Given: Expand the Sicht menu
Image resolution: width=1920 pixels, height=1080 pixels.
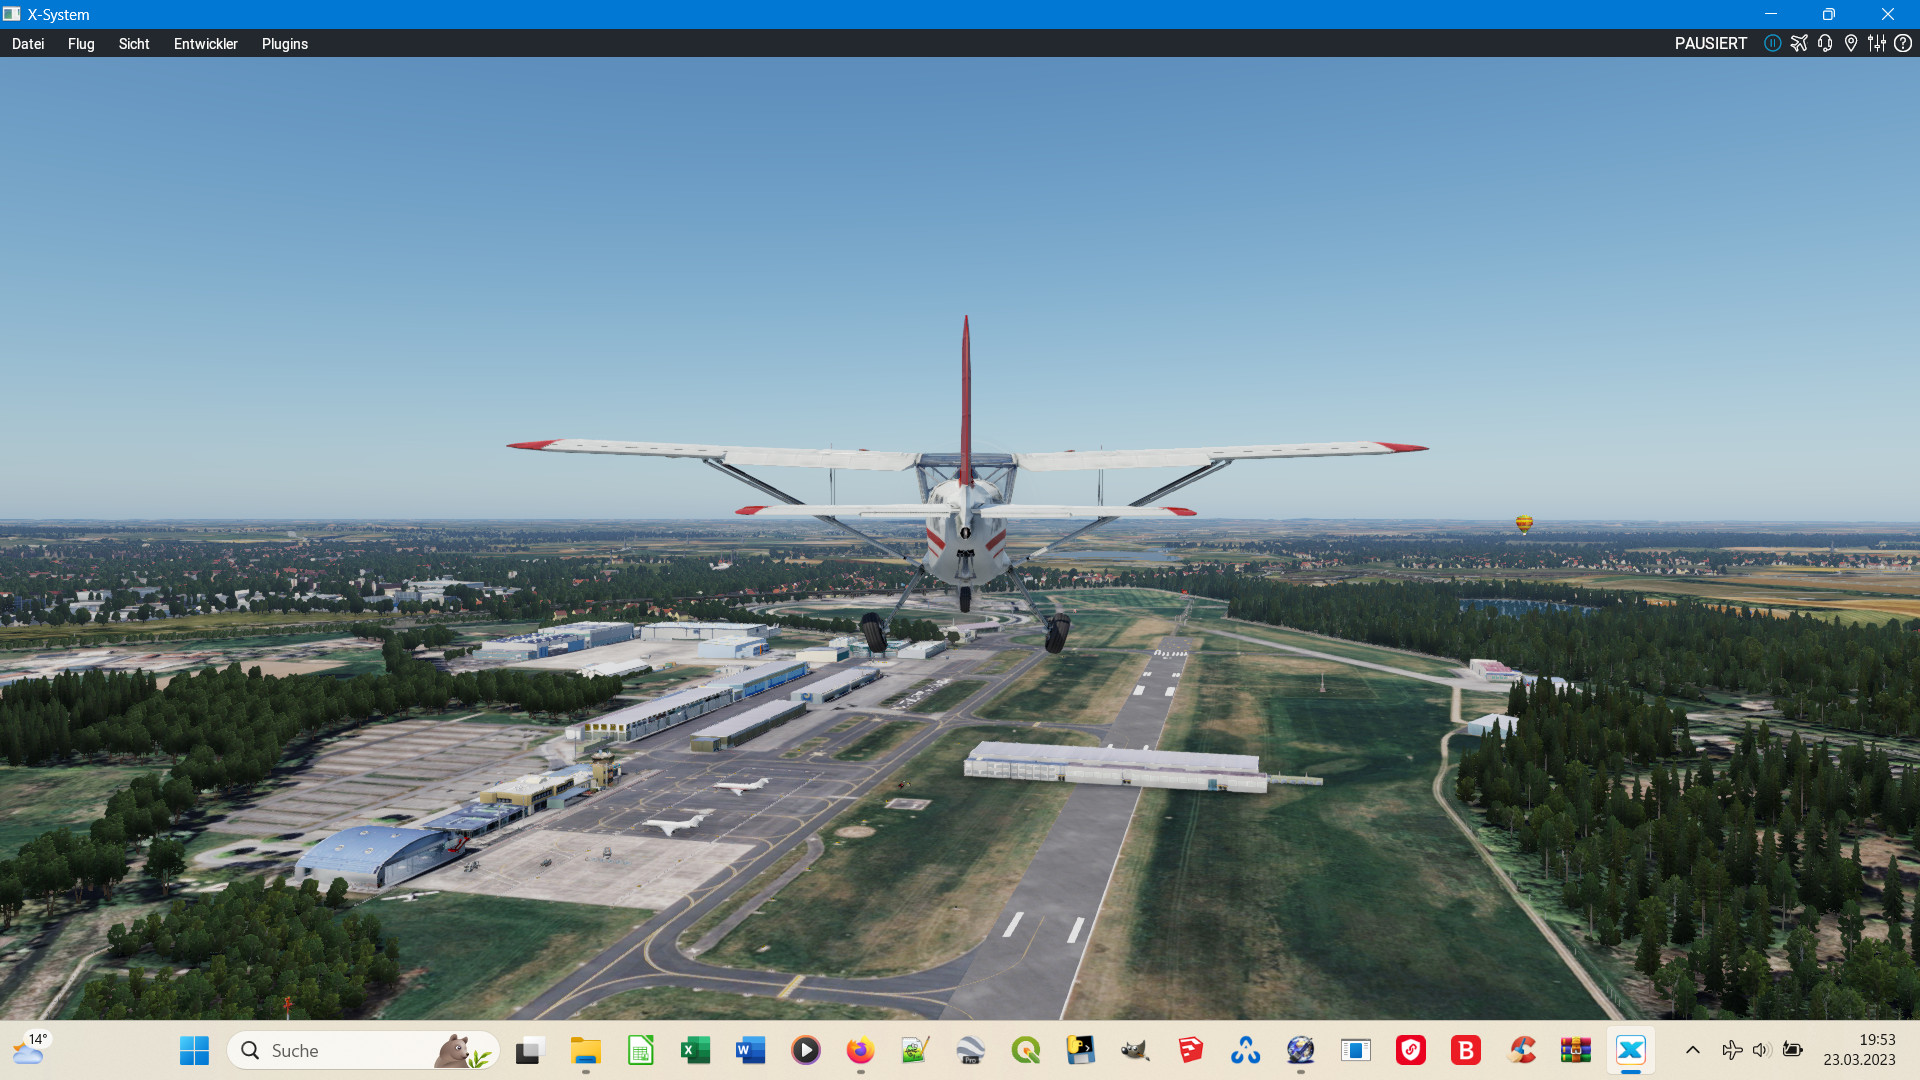Looking at the screenshot, I should [x=134, y=44].
